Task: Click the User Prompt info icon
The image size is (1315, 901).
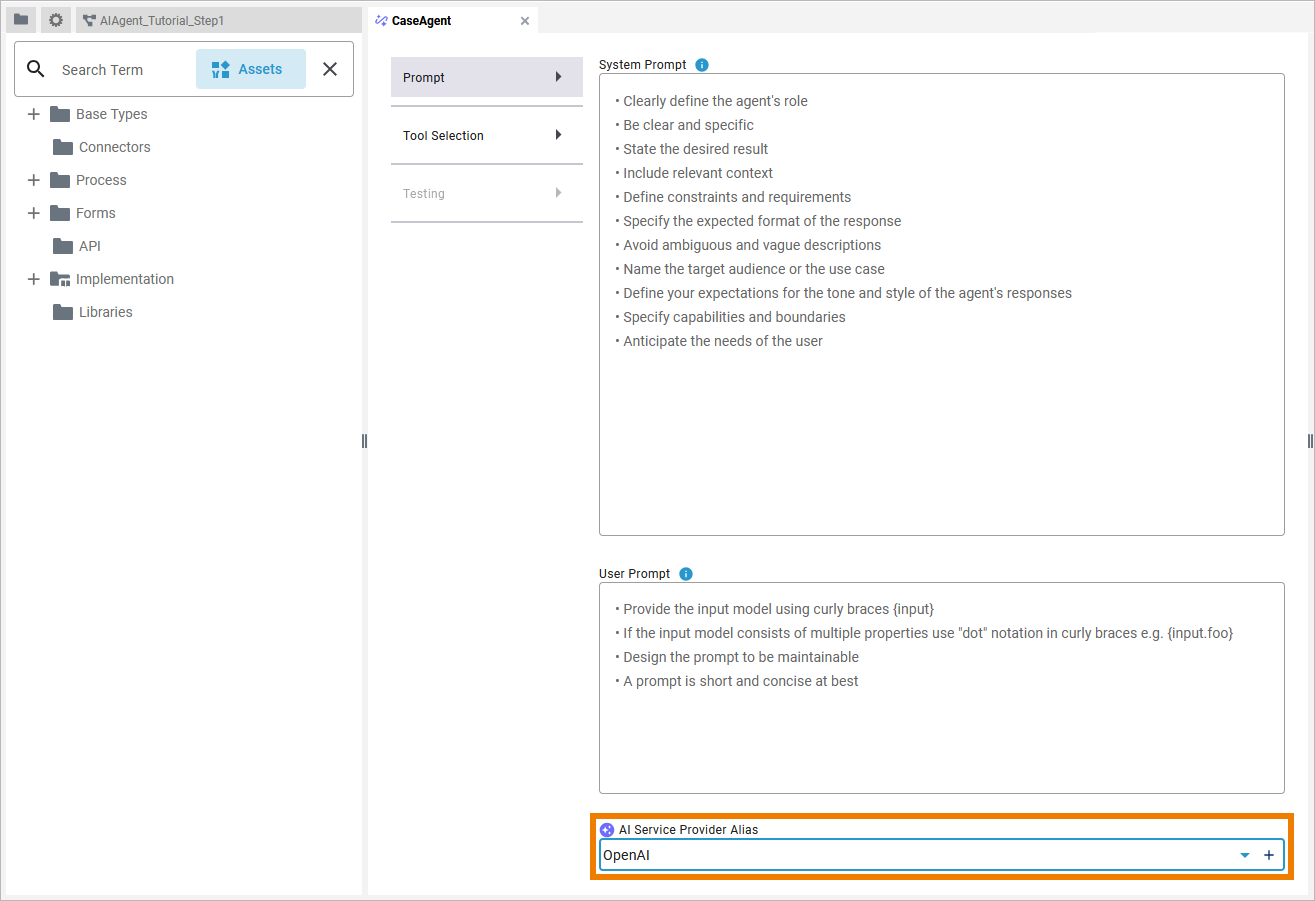Action: point(686,574)
